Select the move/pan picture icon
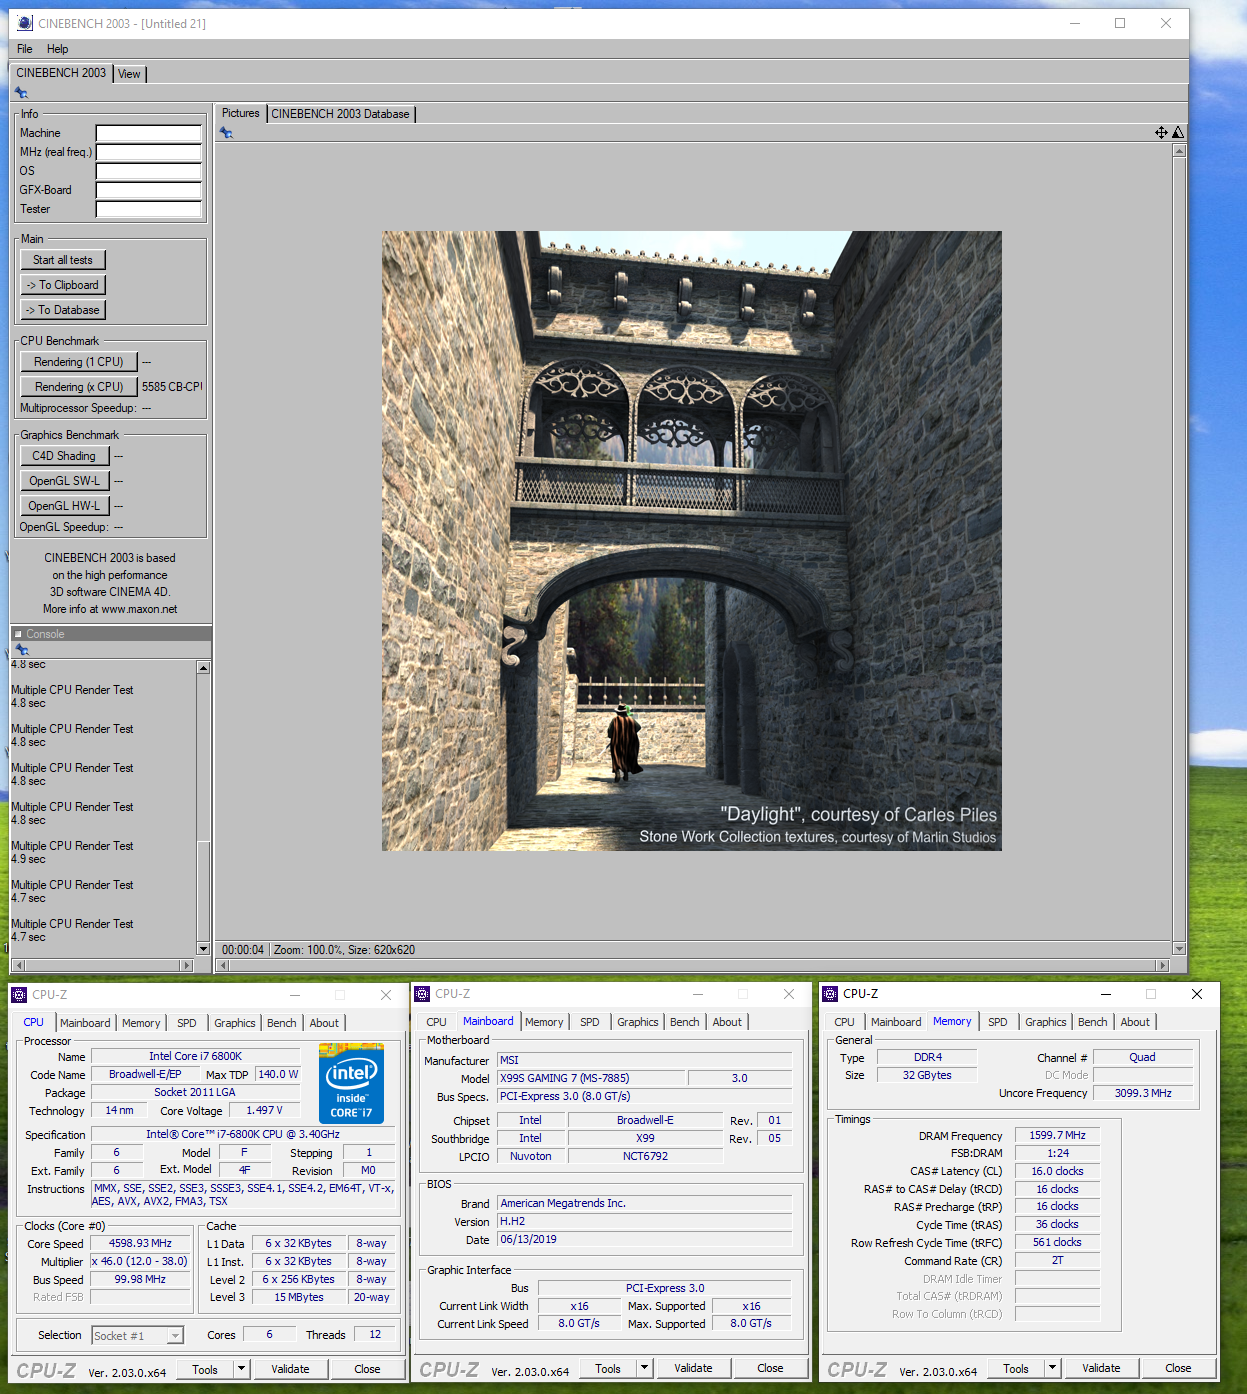The image size is (1247, 1394). 1161,132
